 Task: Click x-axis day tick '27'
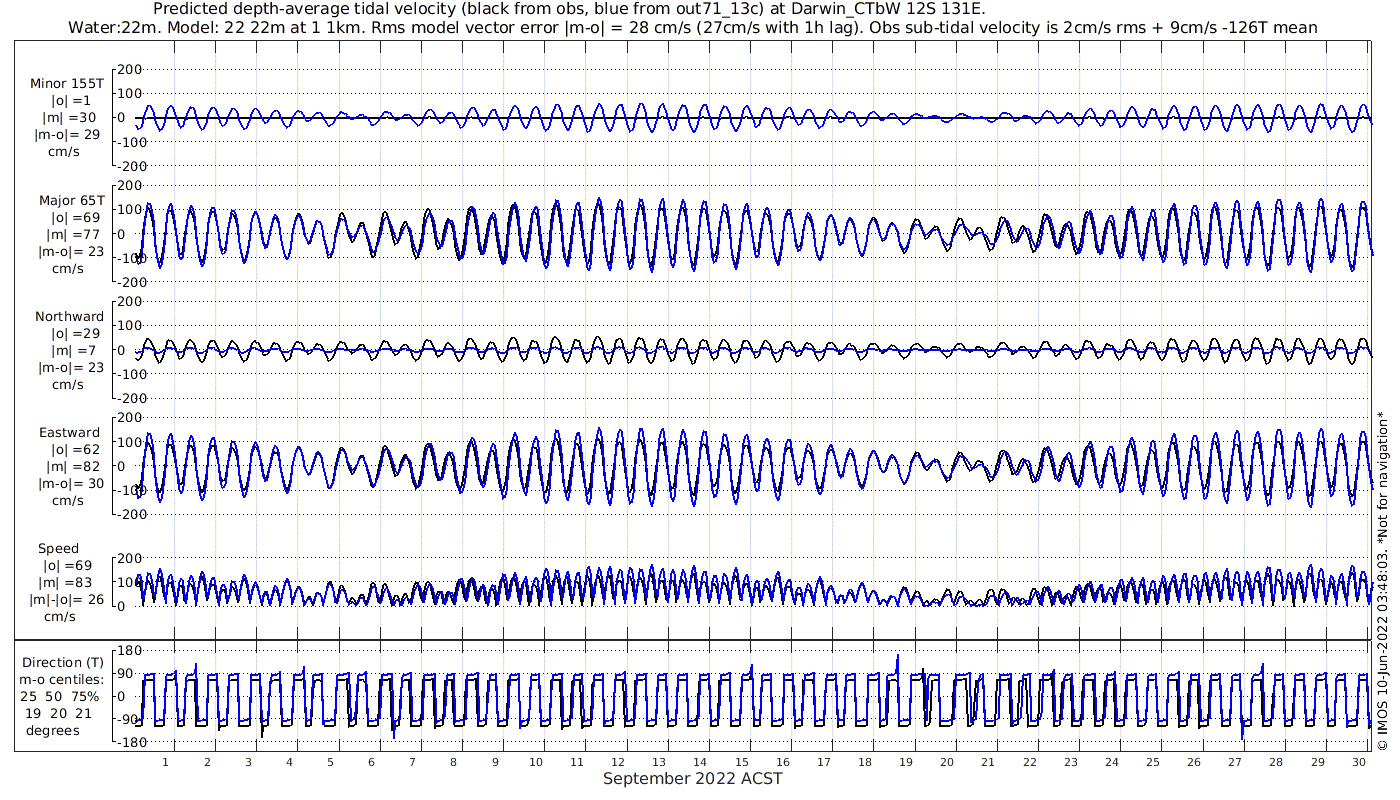[x=1235, y=762]
